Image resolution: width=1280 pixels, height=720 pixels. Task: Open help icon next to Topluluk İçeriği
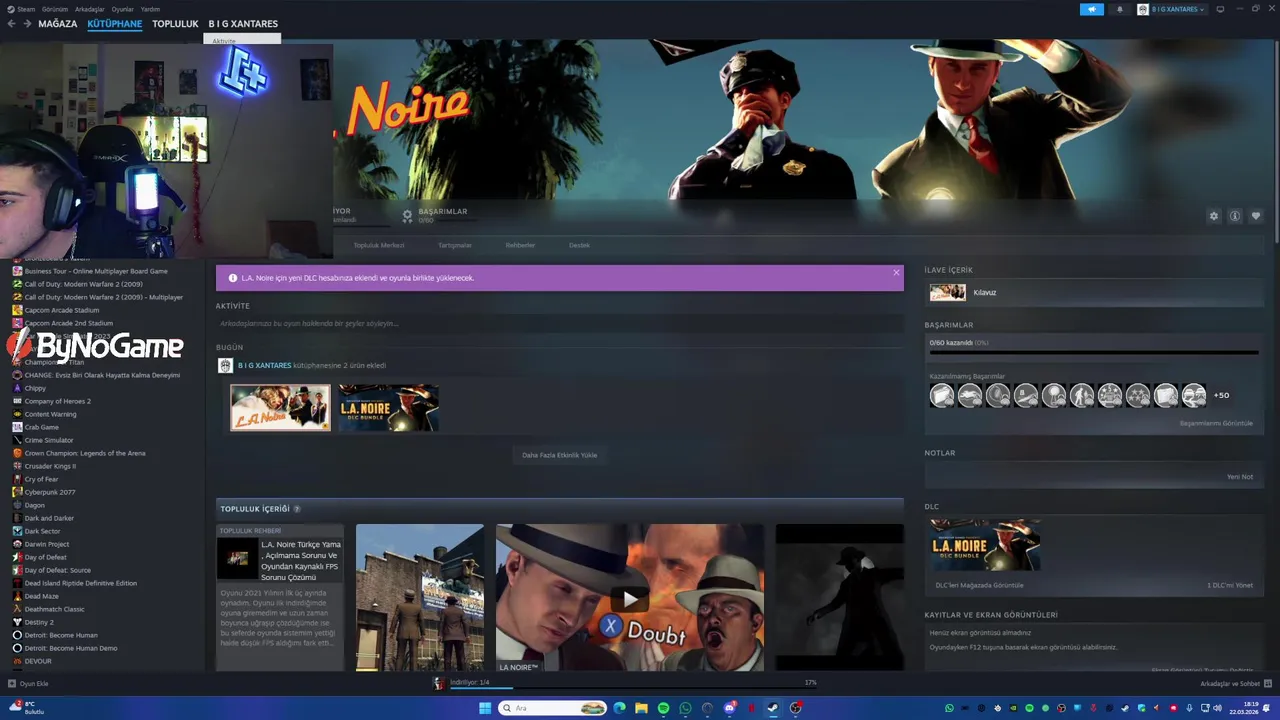297,509
